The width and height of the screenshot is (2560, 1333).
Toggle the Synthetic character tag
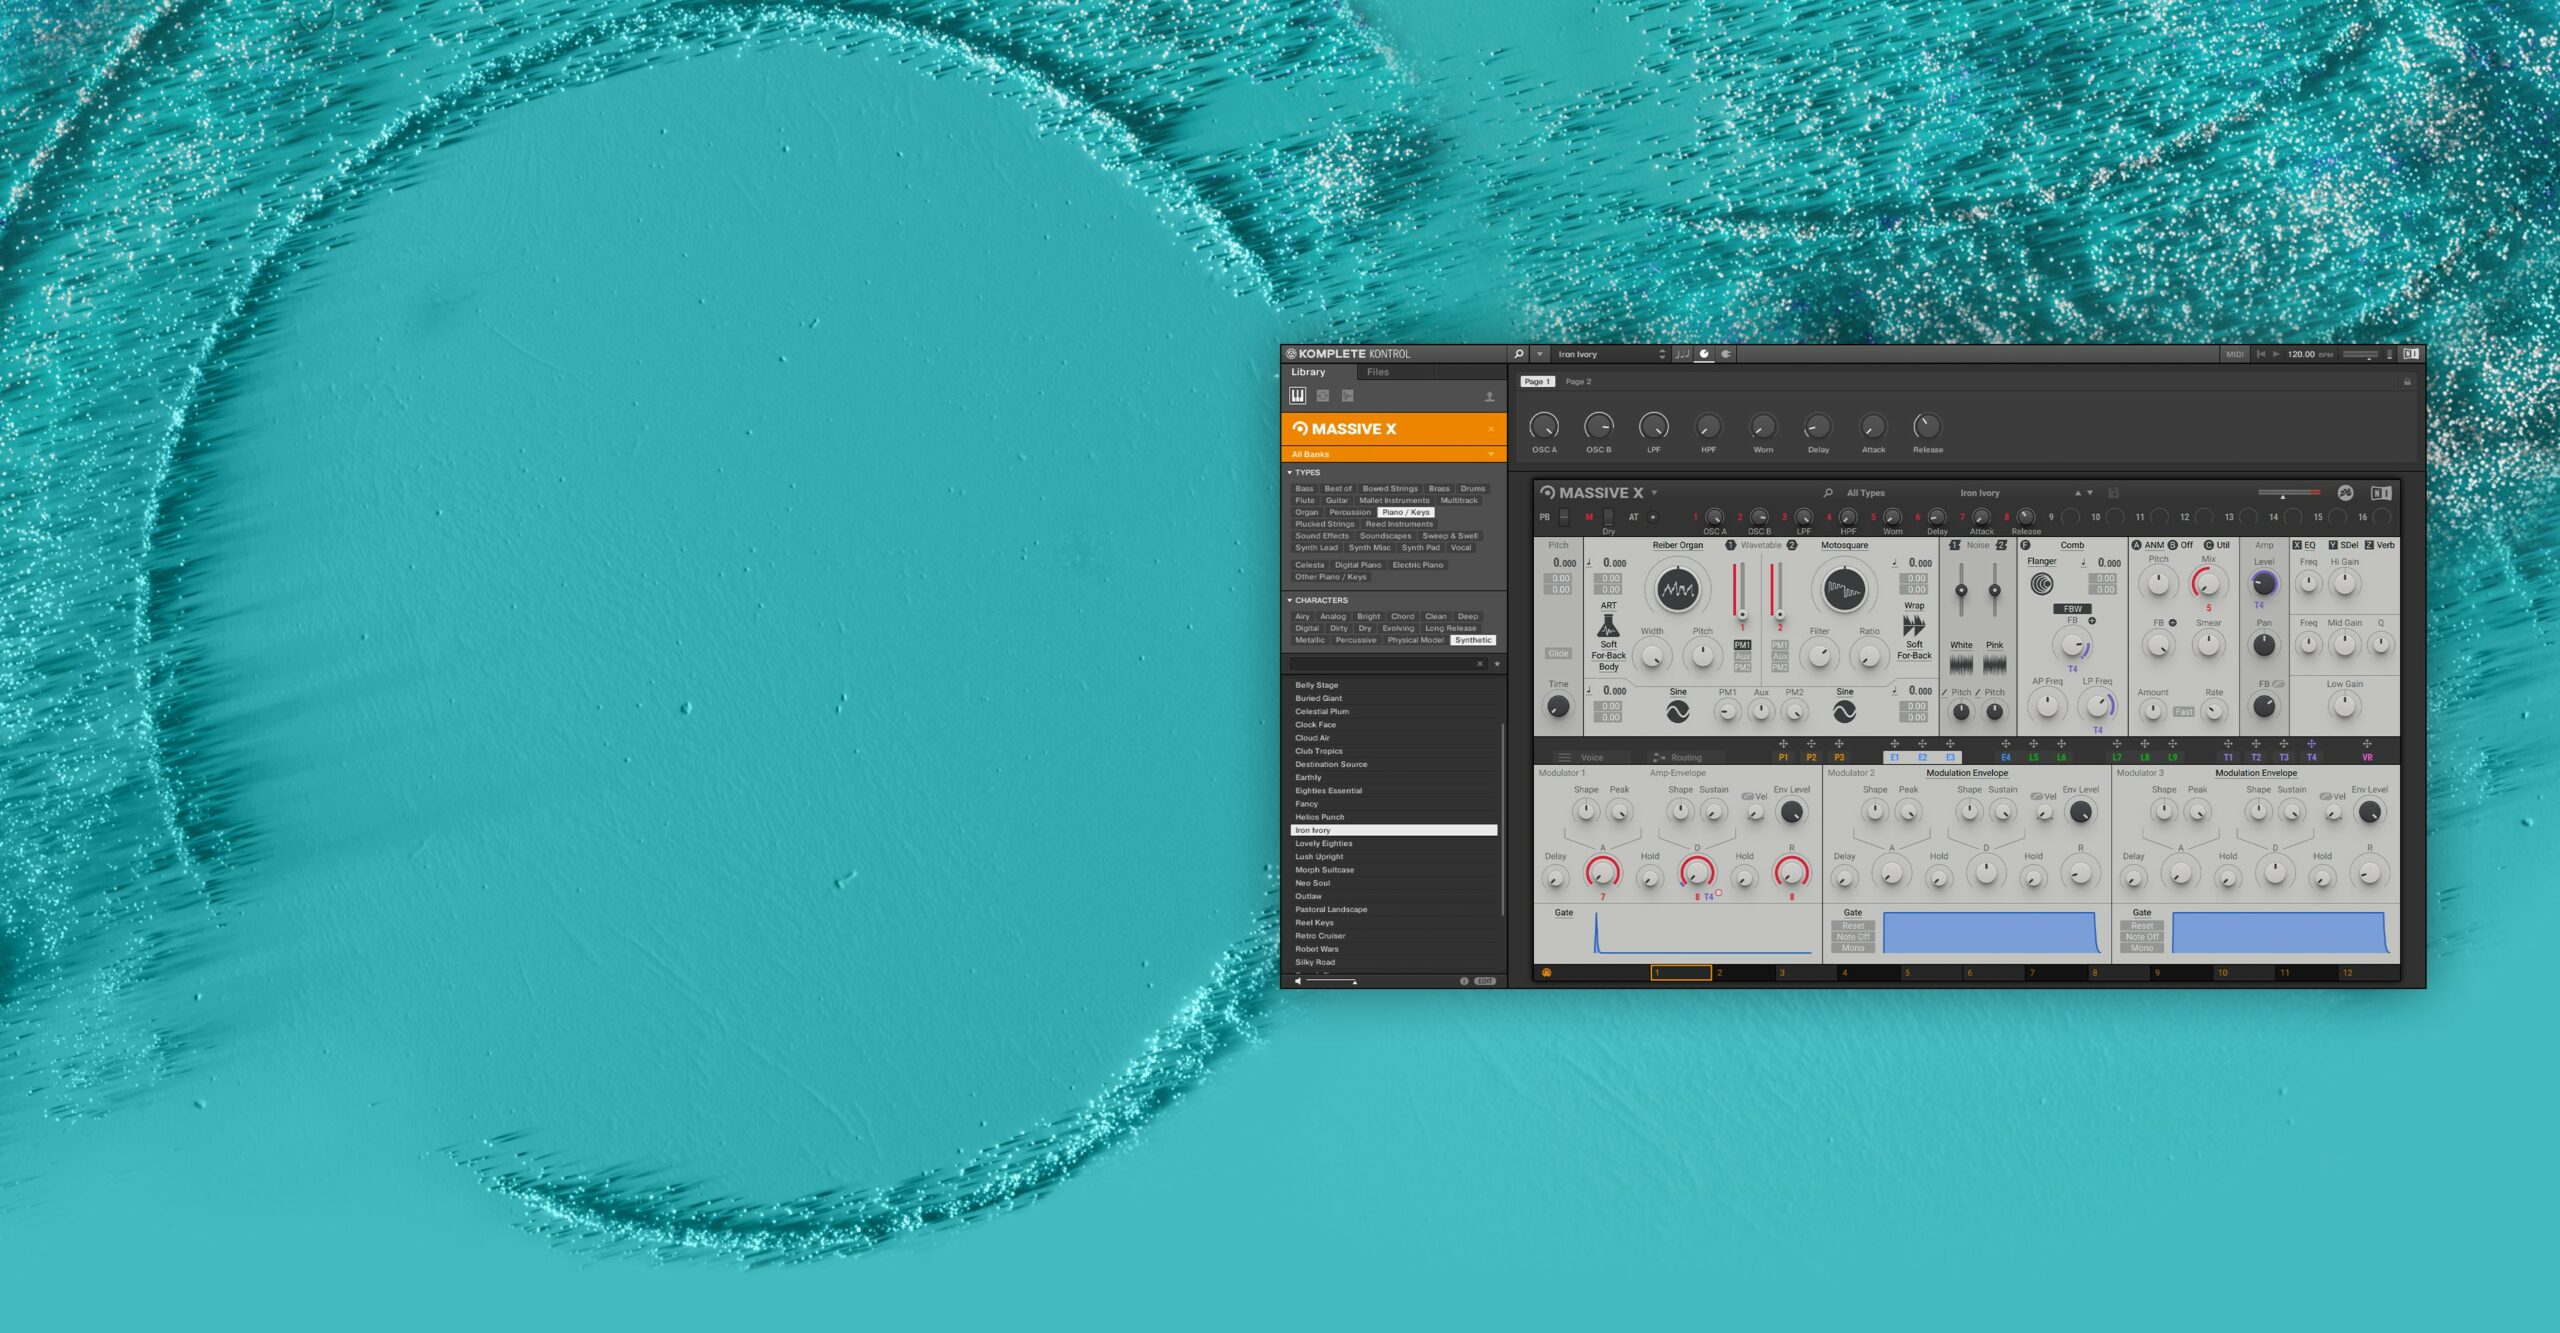(x=1473, y=640)
